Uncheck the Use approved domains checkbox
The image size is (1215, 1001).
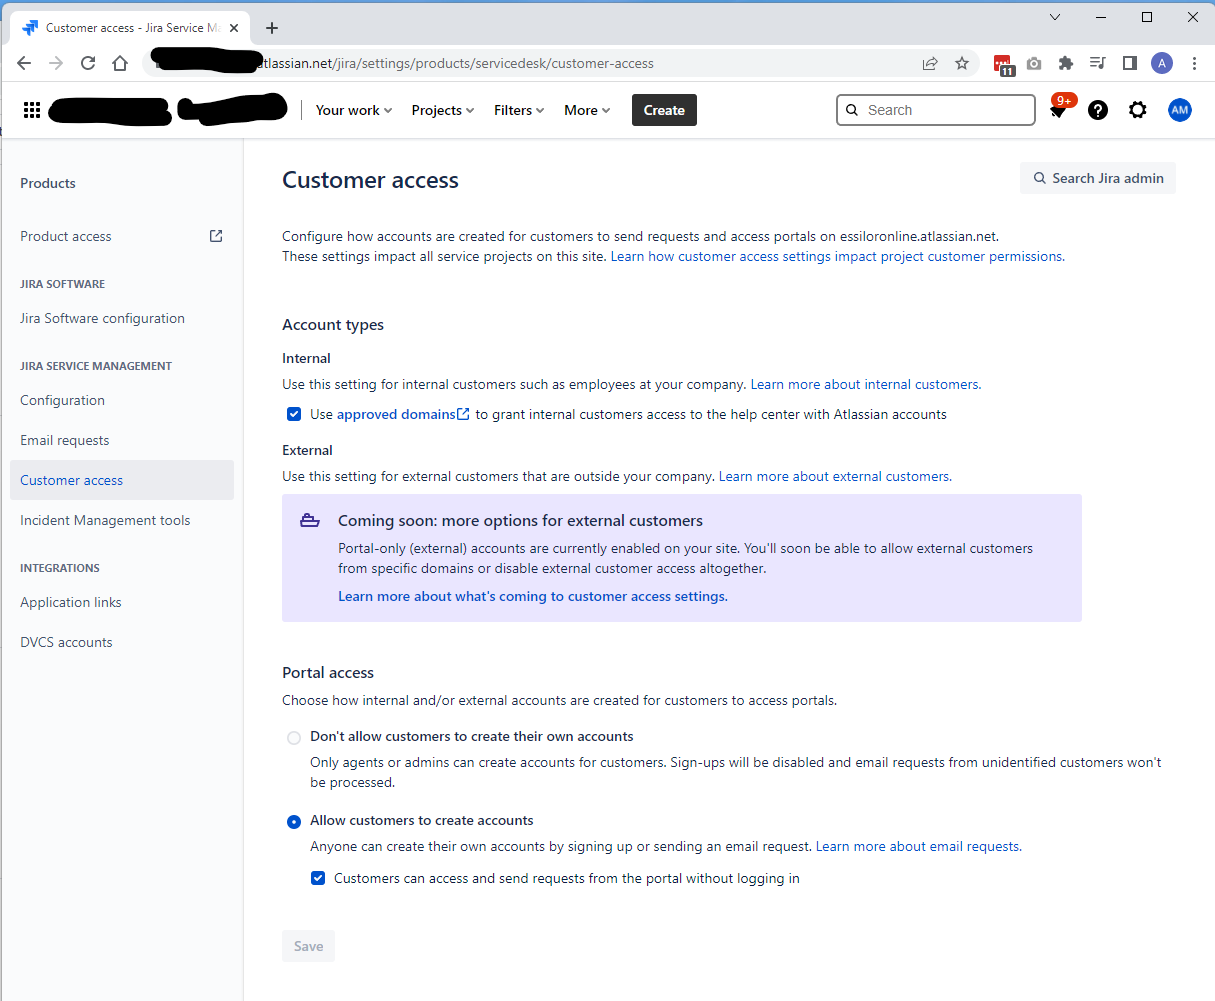point(293,413)
